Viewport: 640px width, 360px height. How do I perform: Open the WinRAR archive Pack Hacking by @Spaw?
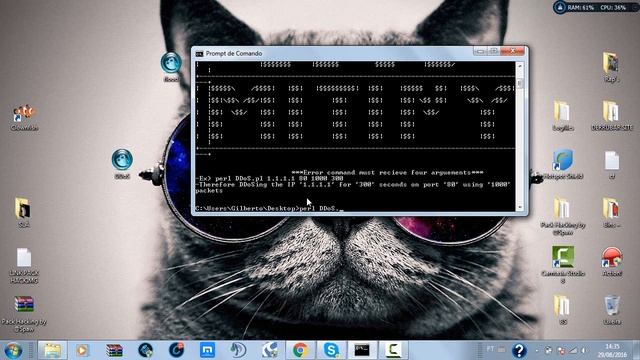point(24,313)
